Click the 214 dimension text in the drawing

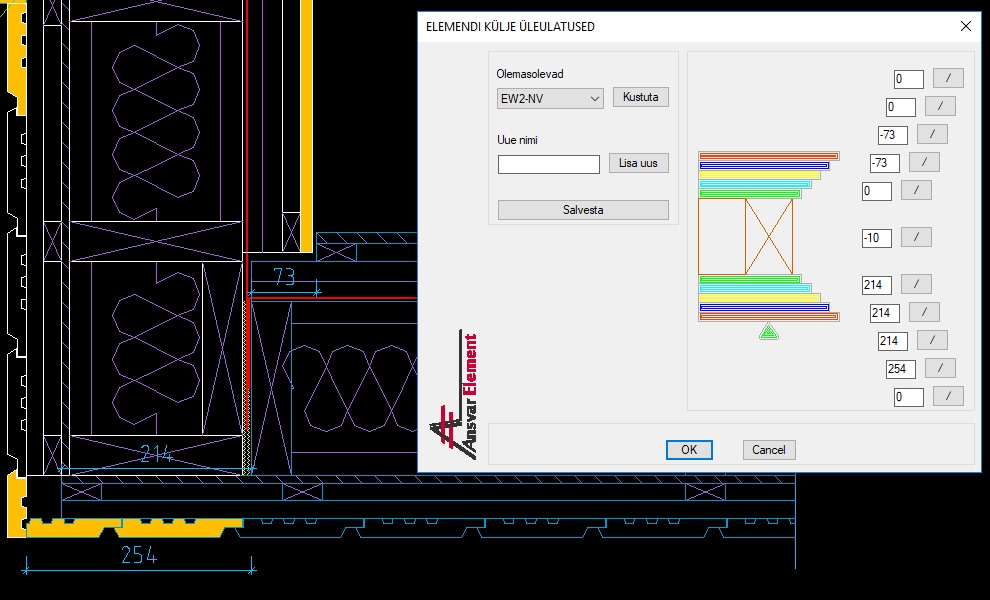pyautogui.click(x=157, y=453)
